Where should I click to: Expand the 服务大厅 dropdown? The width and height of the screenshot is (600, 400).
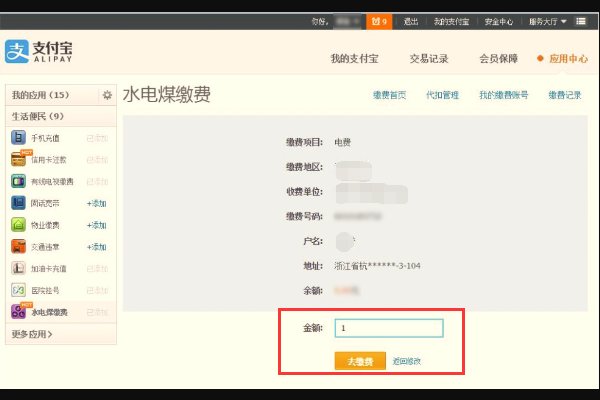(548, 21)
